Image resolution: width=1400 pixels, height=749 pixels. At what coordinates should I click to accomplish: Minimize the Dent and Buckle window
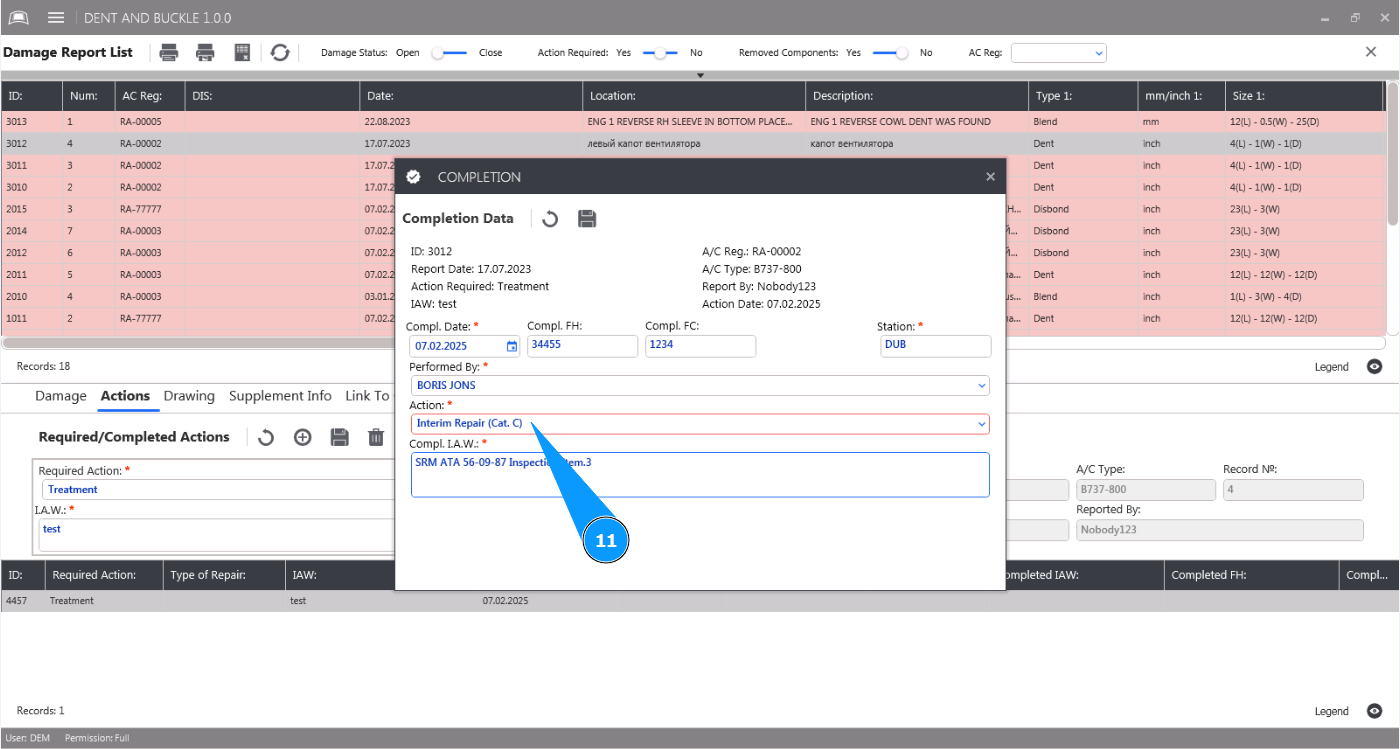1325,18
